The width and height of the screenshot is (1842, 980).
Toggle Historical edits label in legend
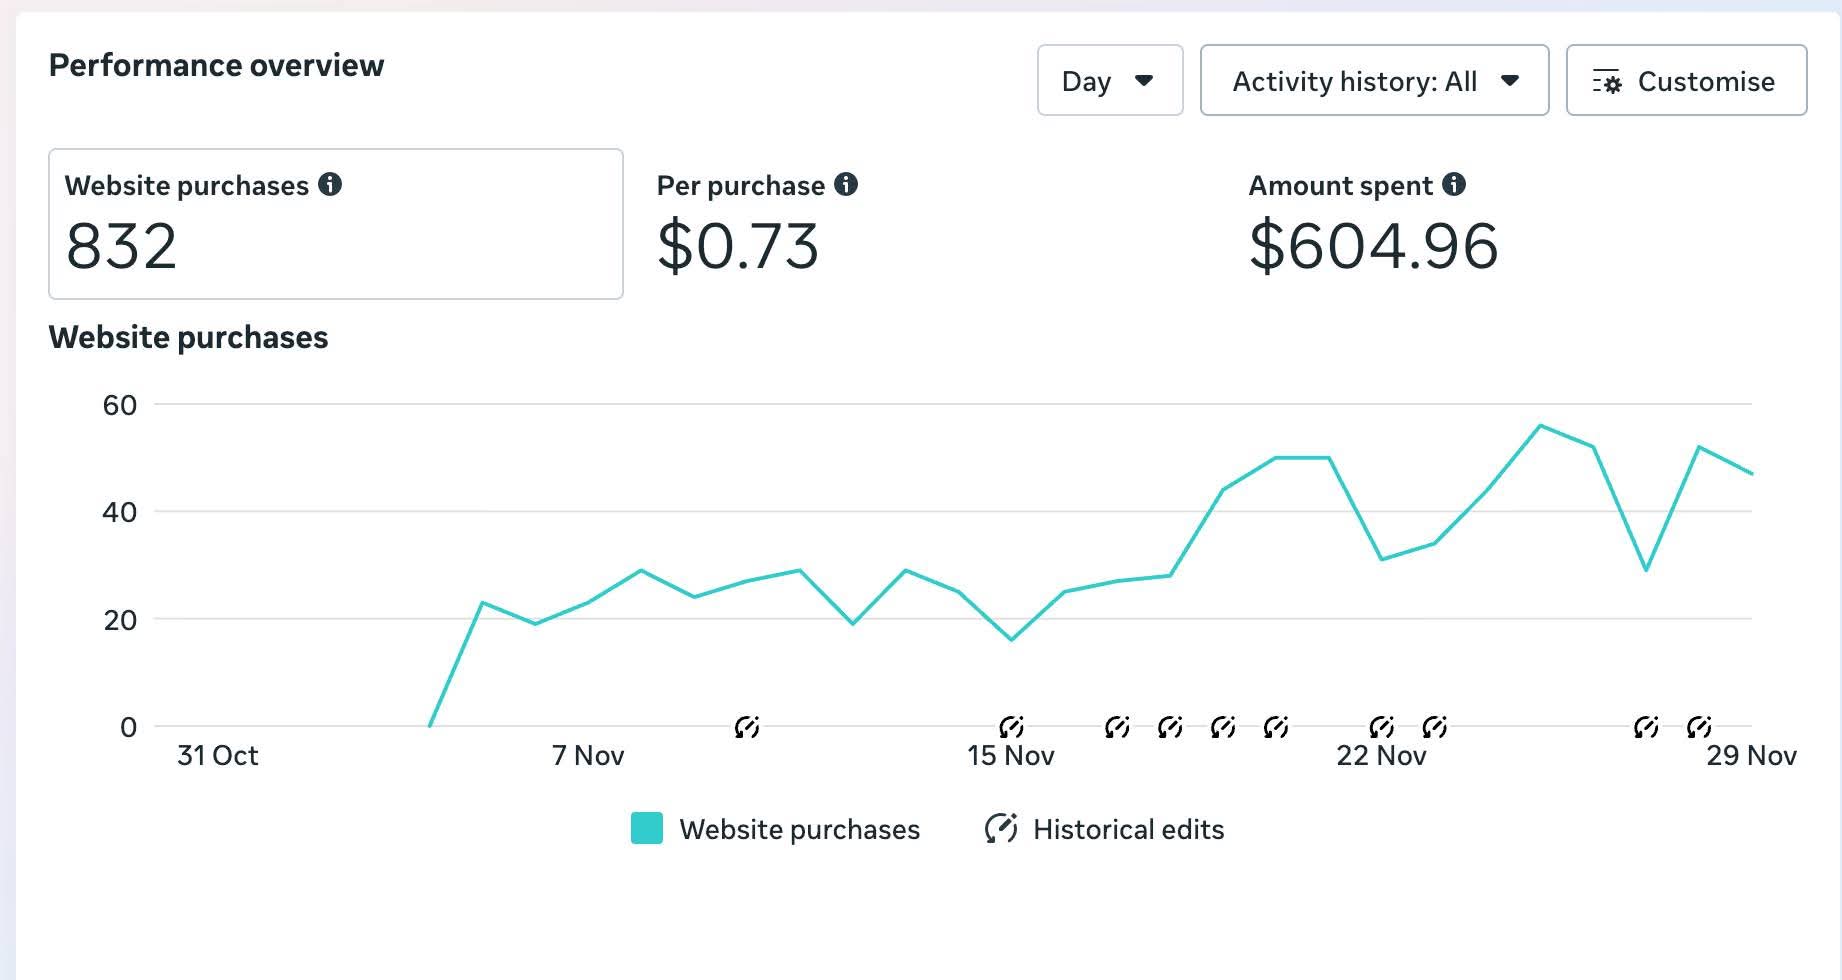click(x=1128, y=830)
